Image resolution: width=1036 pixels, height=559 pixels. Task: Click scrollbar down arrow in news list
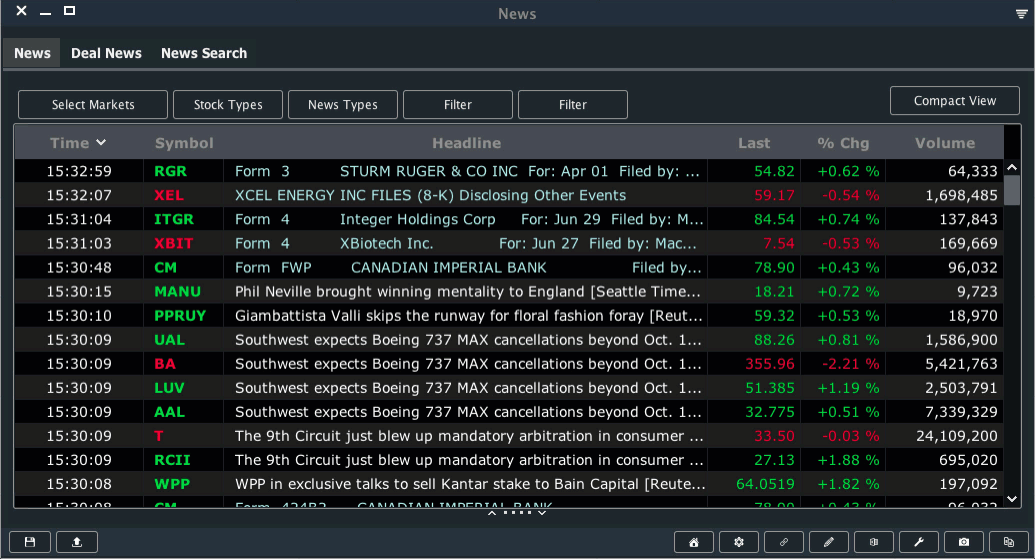coord(1011,498)
